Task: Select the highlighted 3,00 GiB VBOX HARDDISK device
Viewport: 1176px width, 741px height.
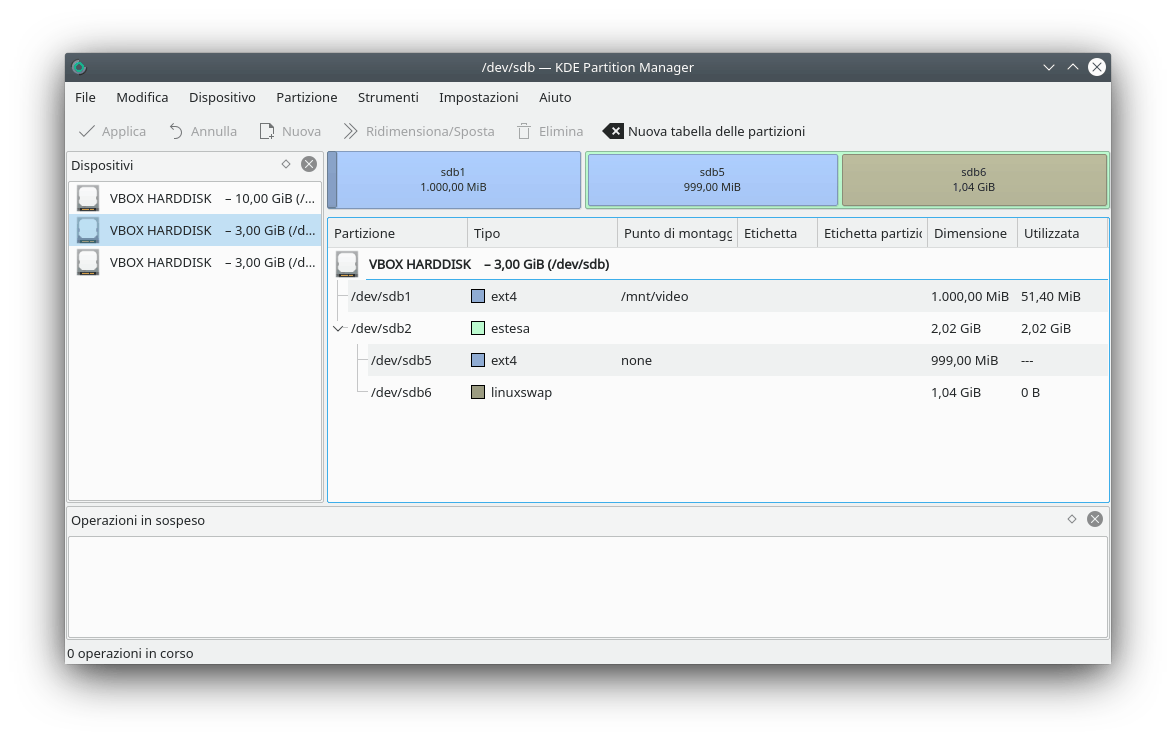Action: (195, 230)
